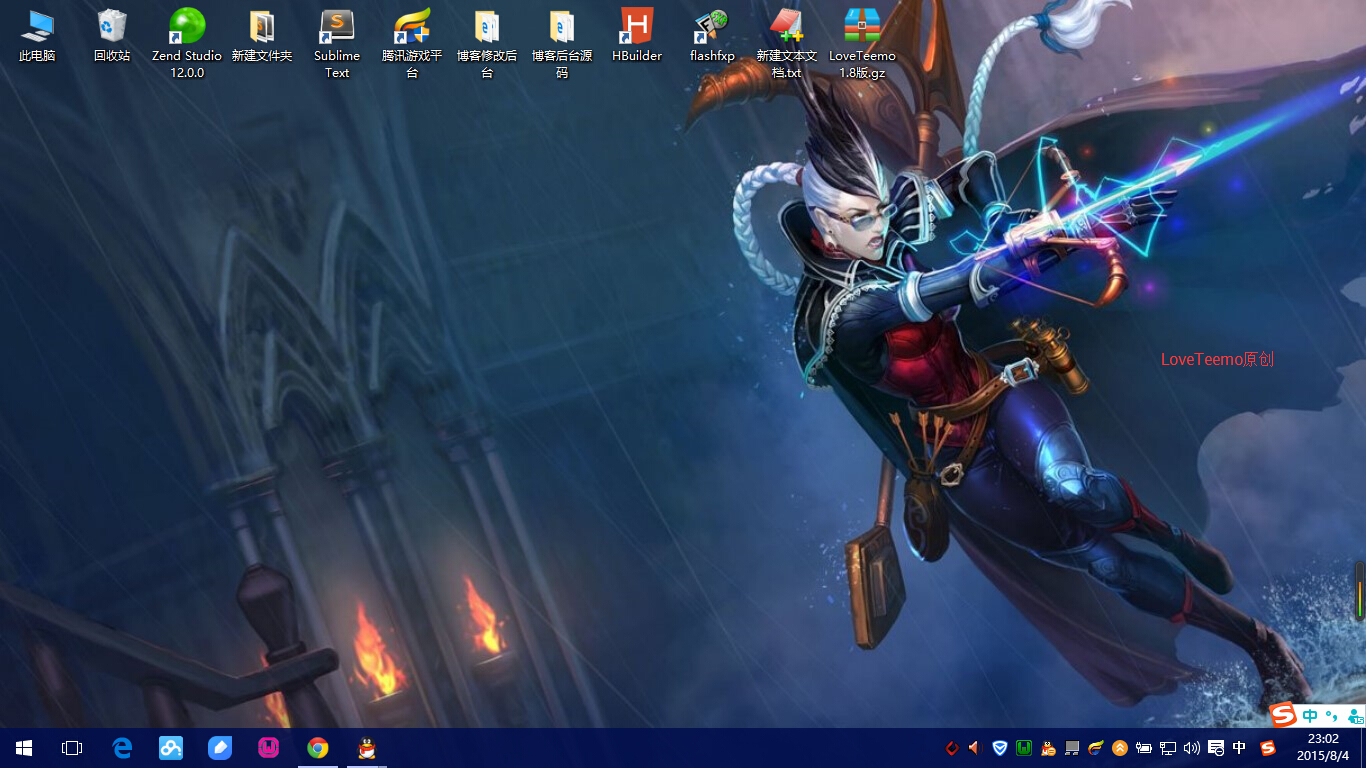1366x768 pixels.
Task: Select the flashfxp desktop shortcut
Action: tap(712, 27)
